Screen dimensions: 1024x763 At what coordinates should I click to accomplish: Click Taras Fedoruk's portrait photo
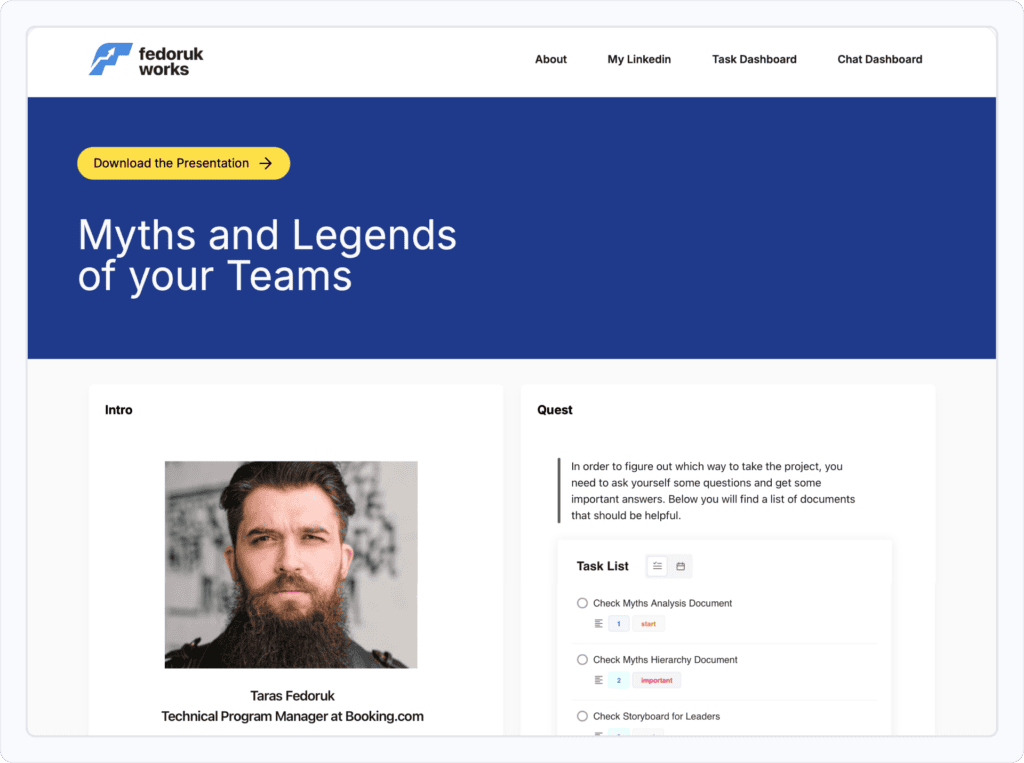(x=291, y=564)
